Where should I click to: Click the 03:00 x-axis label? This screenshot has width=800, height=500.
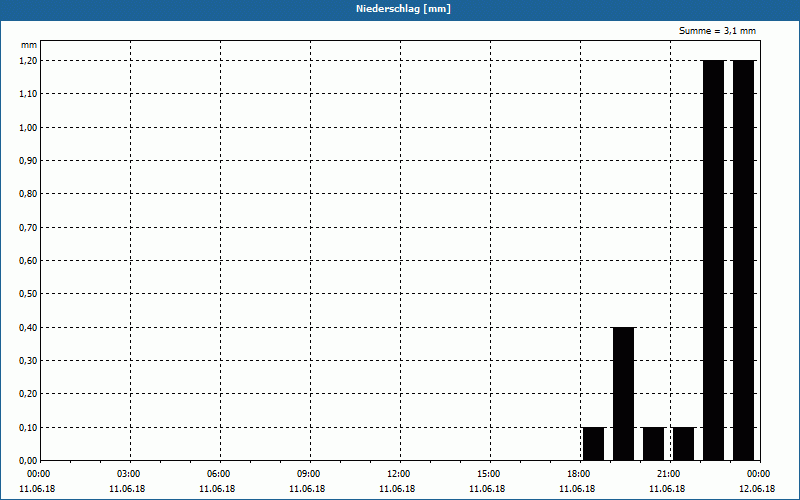coord(129,474)
